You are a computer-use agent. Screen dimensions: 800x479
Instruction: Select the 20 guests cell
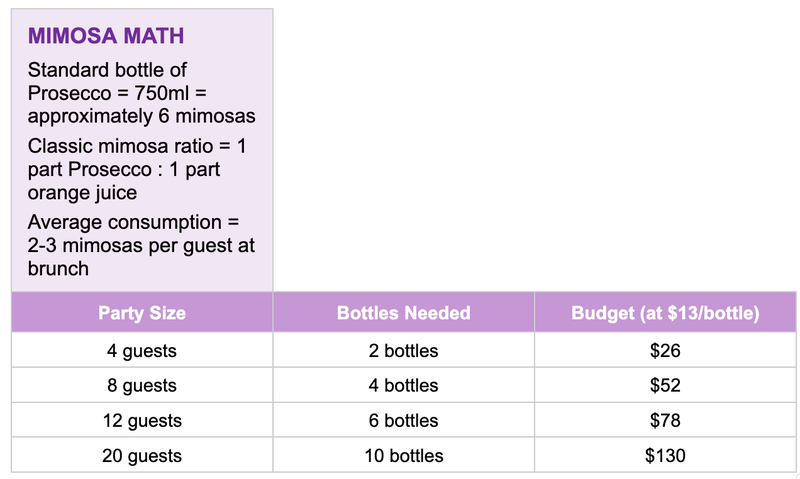[142, 456]
